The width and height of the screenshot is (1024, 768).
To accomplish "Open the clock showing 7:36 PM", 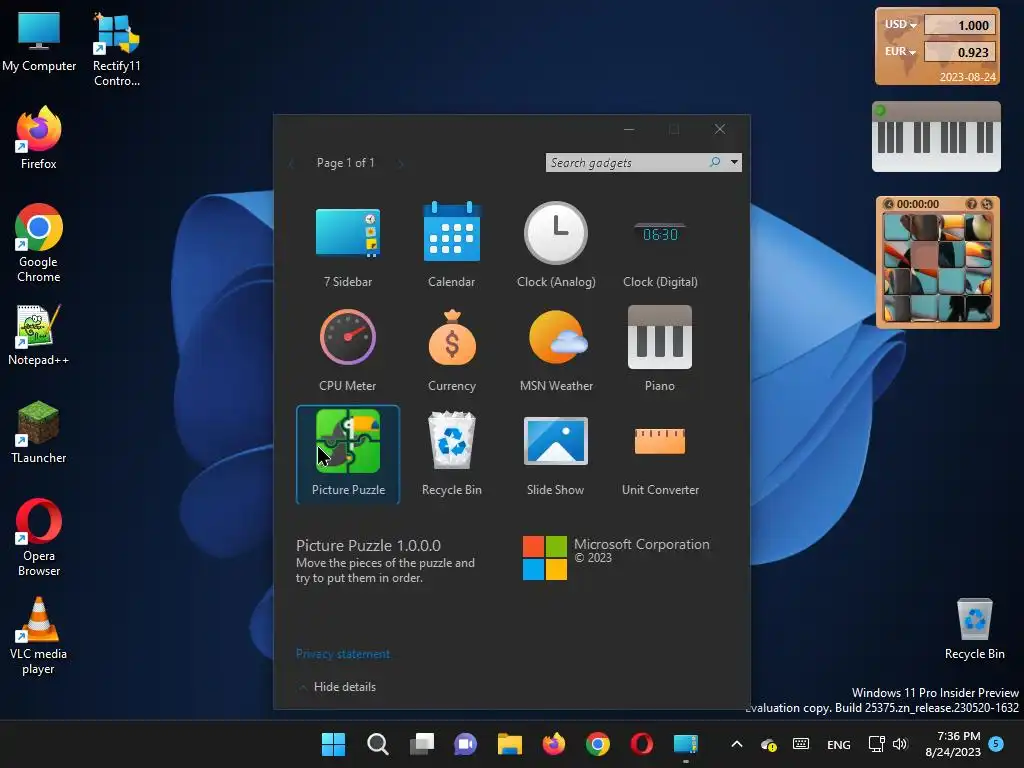I will [953, 744].
